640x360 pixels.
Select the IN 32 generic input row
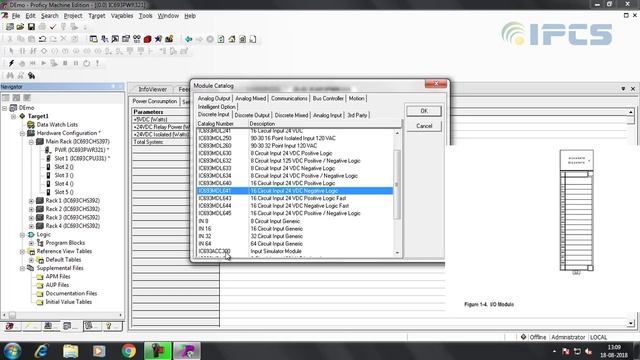coord(295,236)
